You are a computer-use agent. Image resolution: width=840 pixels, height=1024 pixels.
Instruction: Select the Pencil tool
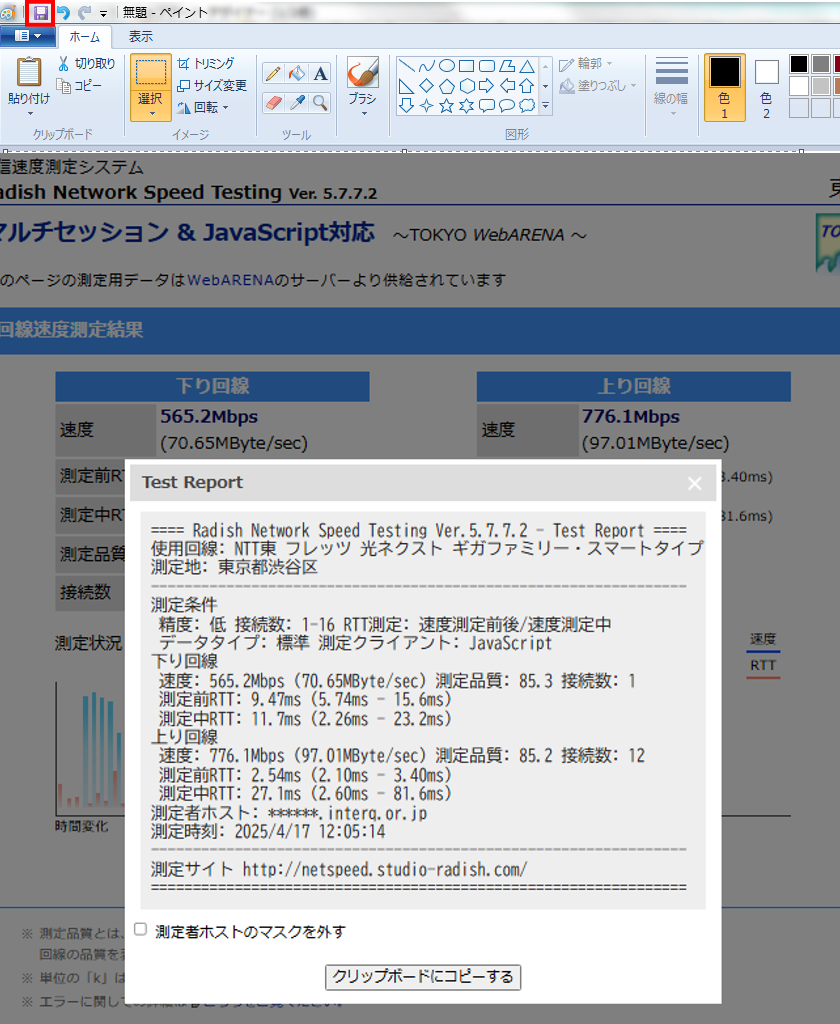click(272, 74)
